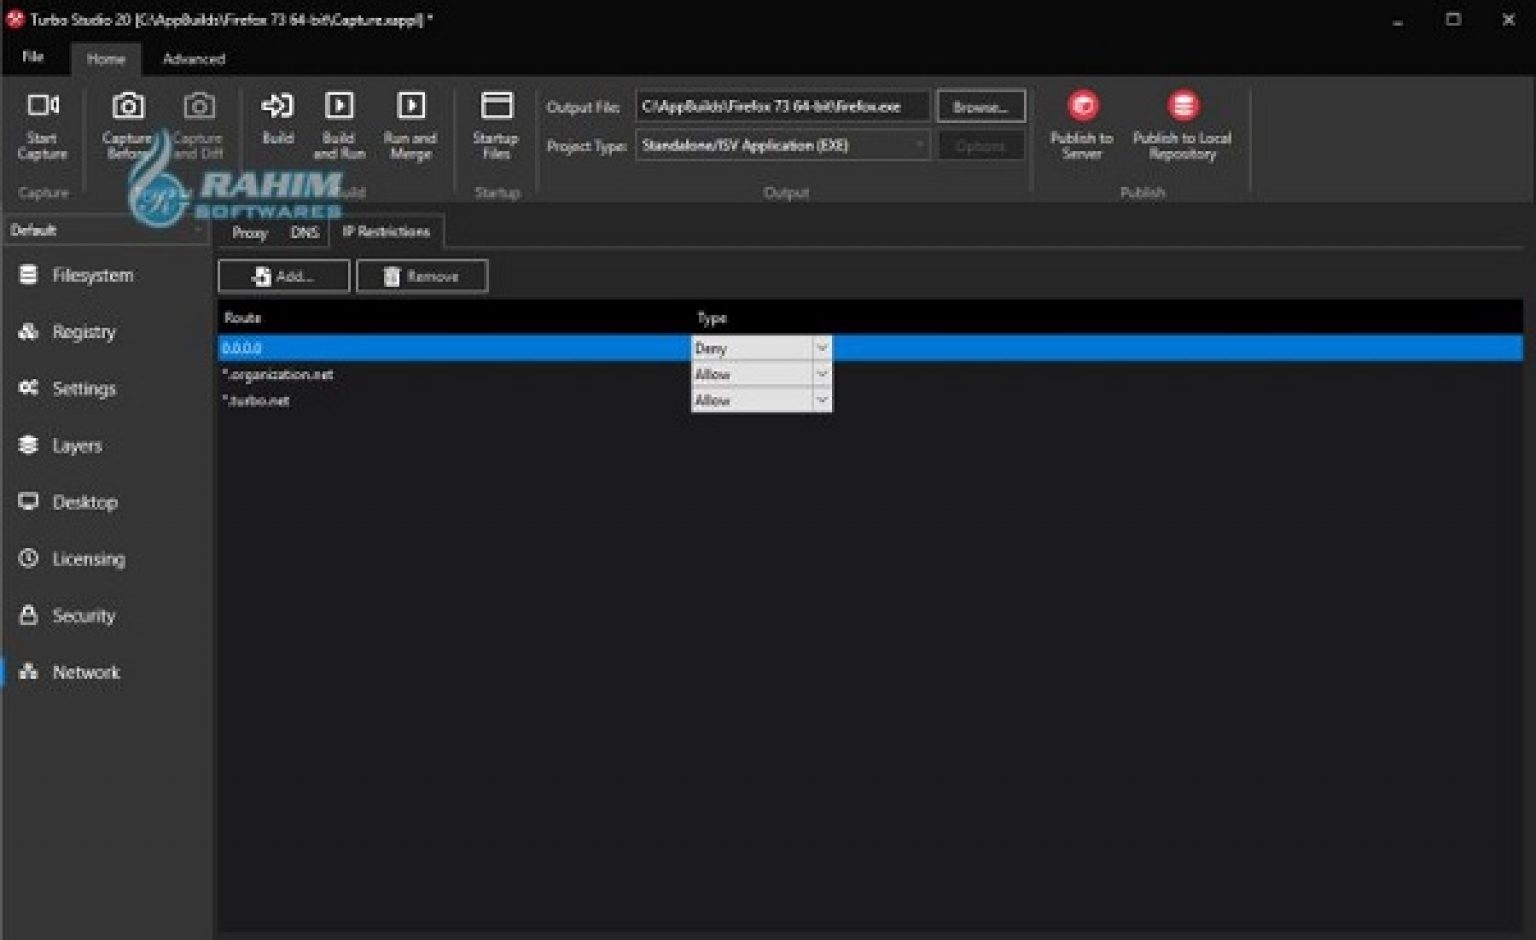
Task: Click the Add button
Action: [283, 275]
